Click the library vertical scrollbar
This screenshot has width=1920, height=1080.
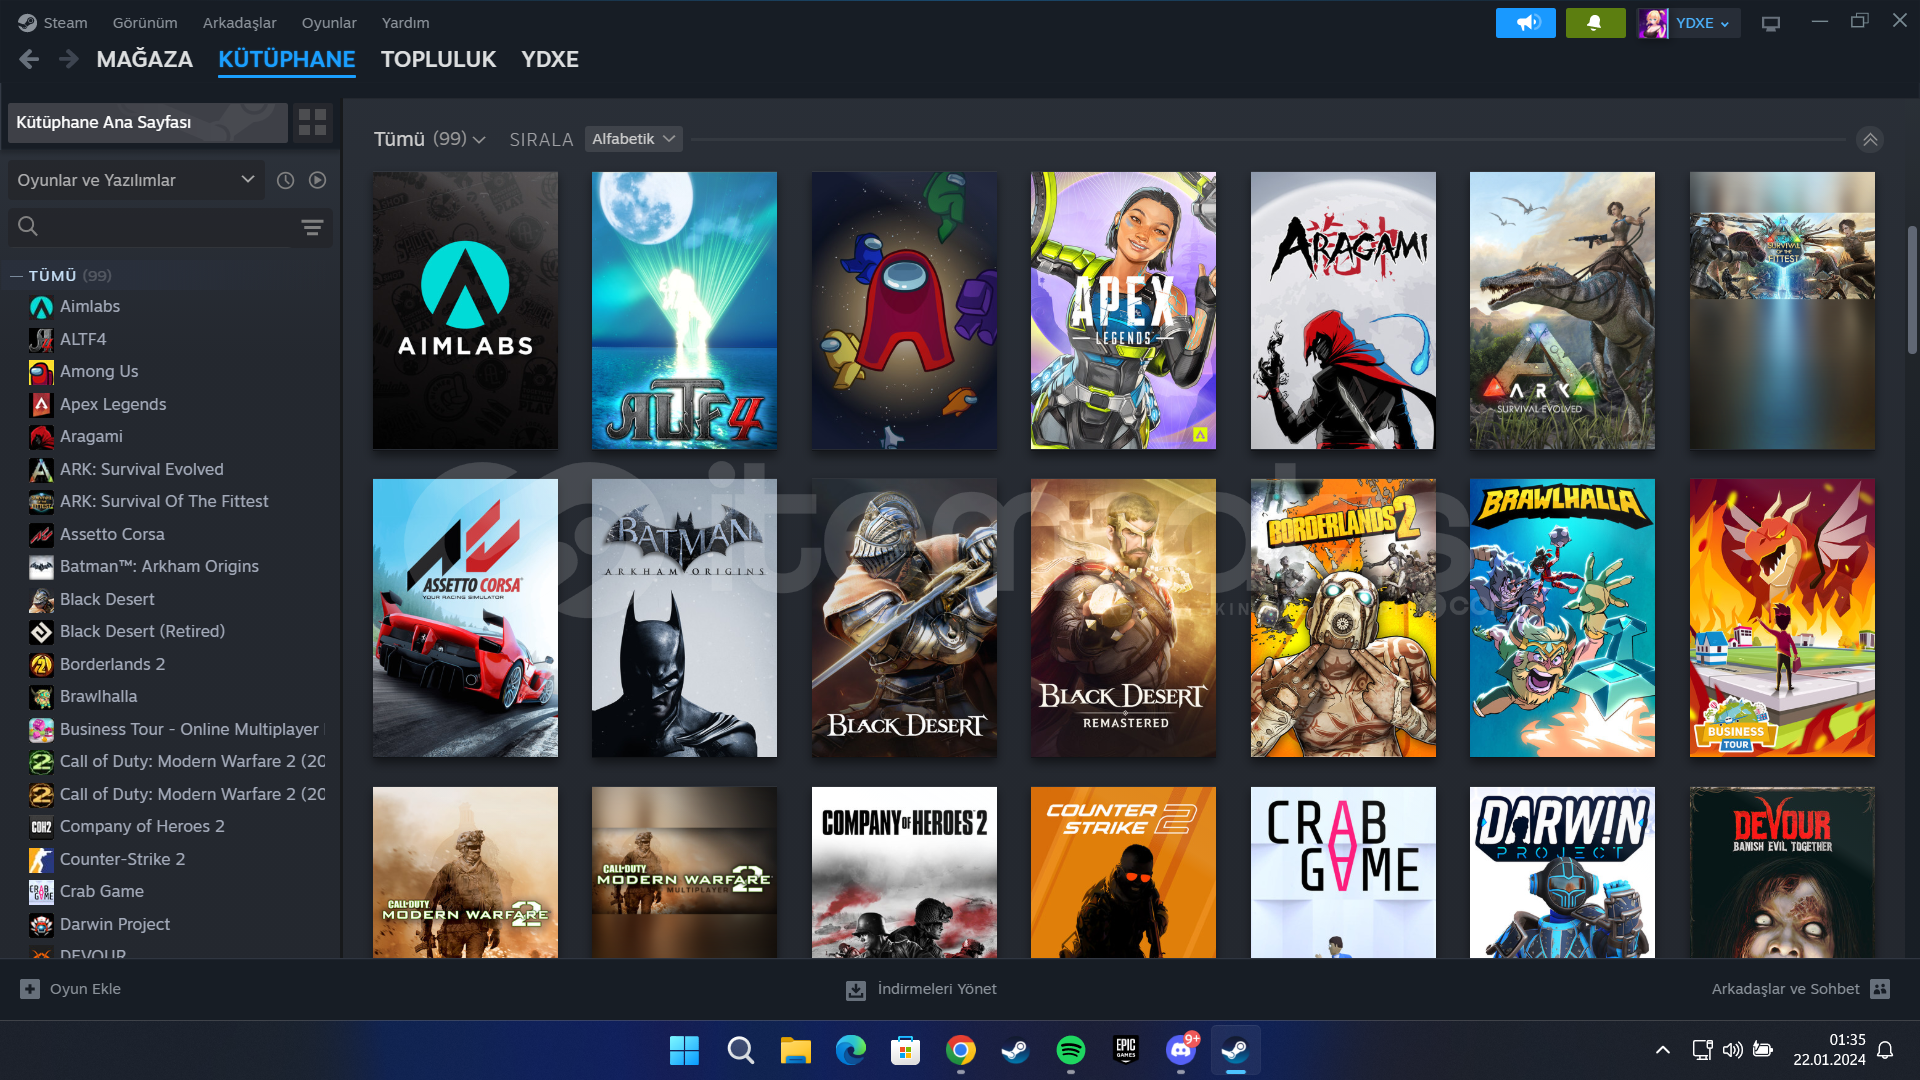coord(1912,290)
